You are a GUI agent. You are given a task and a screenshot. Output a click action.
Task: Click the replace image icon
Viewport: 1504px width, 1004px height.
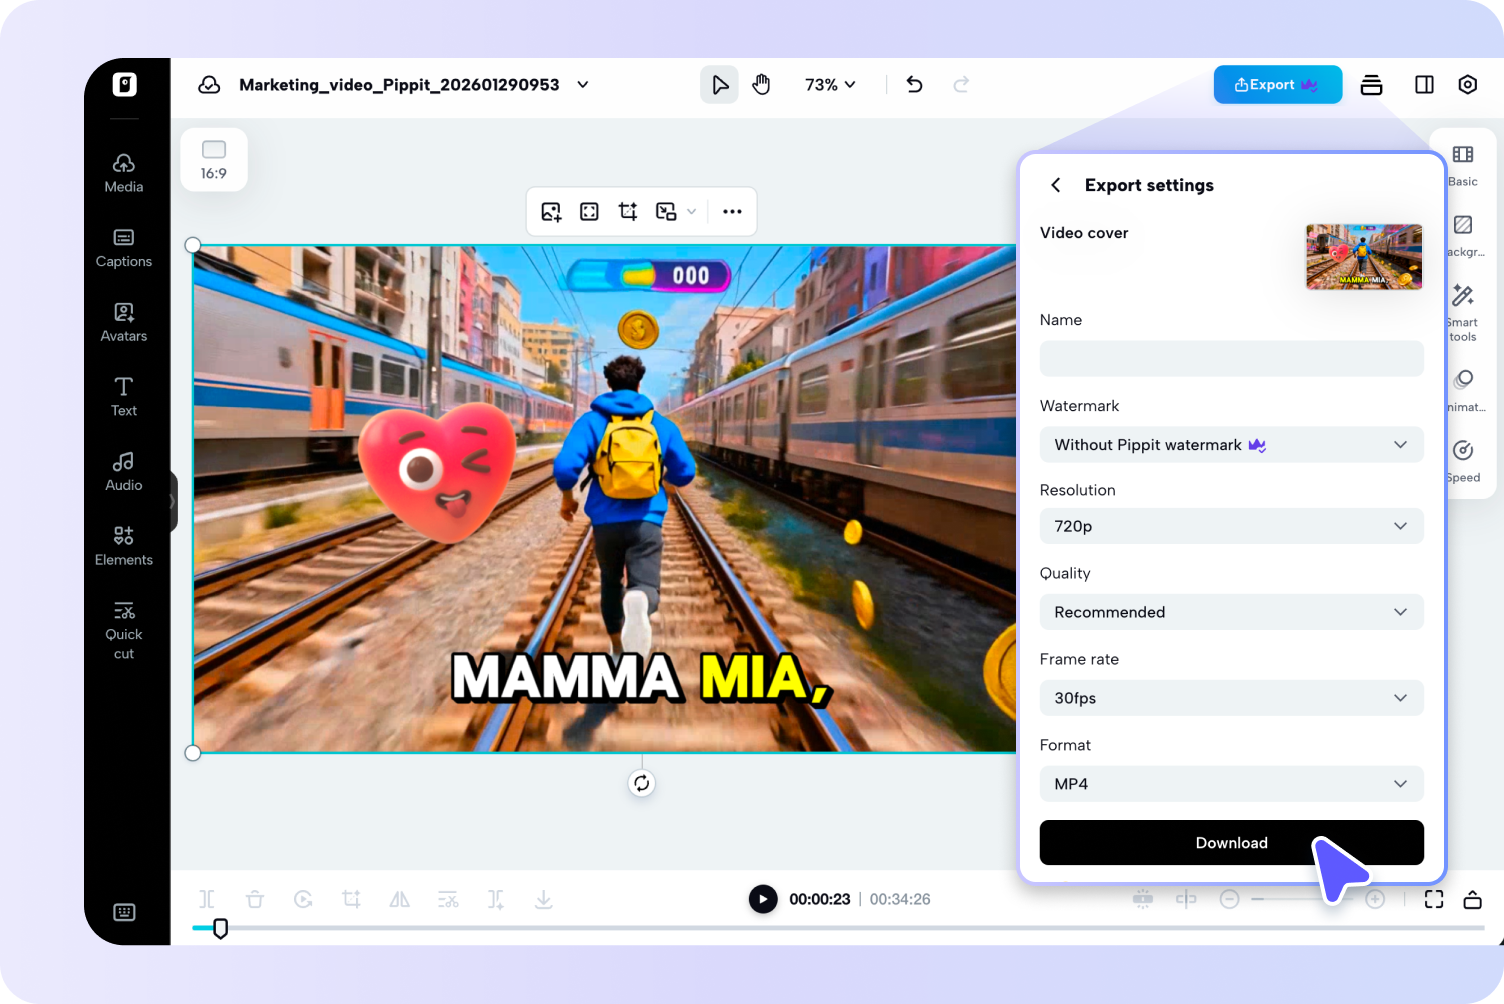click(x=551, y=211)
